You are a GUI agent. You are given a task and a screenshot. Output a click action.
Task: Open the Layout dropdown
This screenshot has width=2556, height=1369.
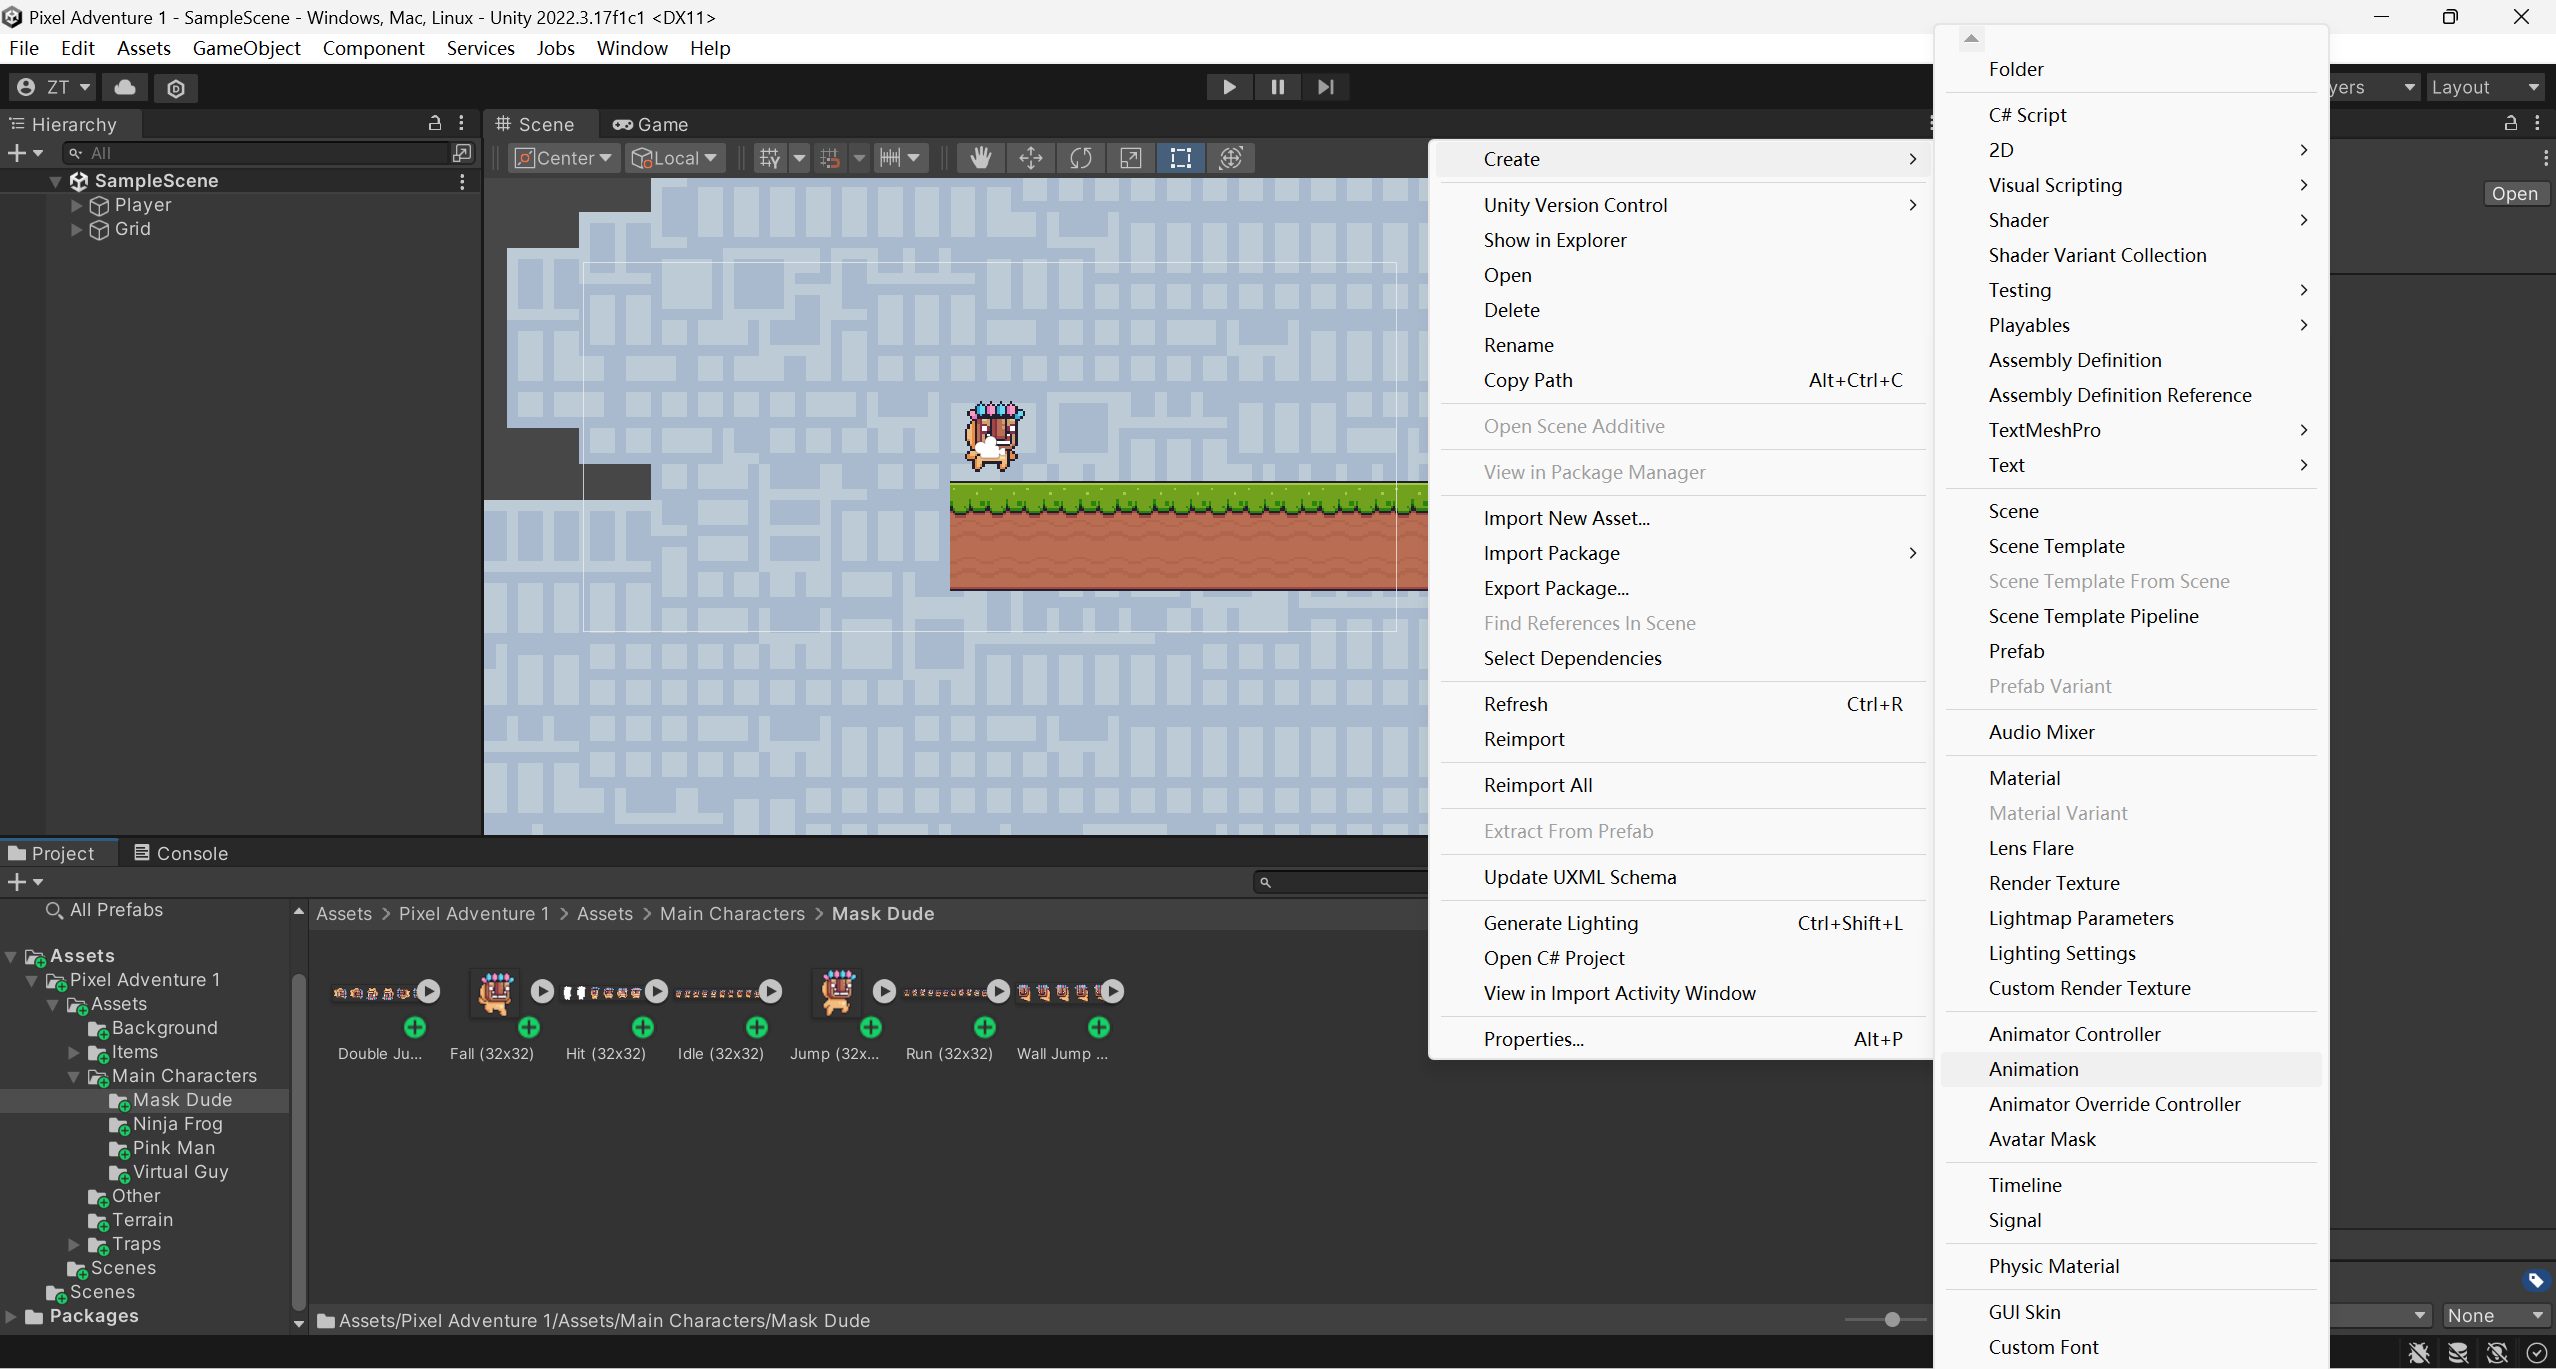[x=2487, y=87]
